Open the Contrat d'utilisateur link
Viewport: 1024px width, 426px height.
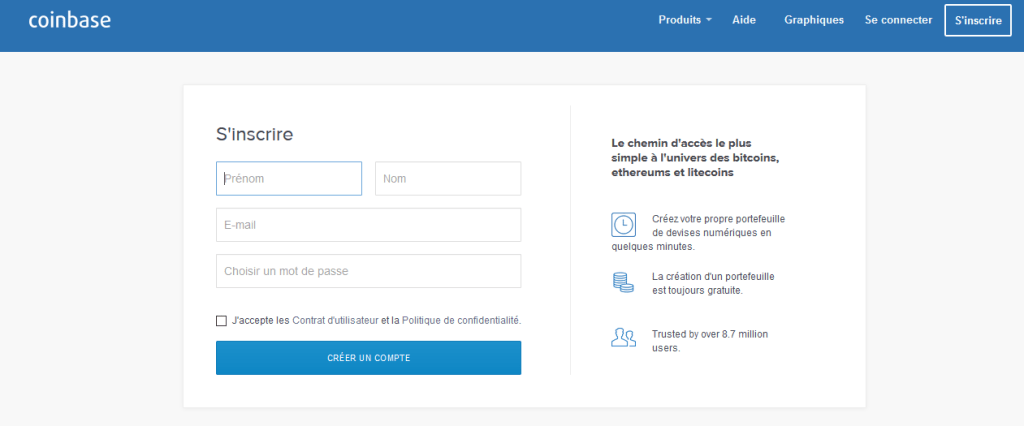pos(336,321)
